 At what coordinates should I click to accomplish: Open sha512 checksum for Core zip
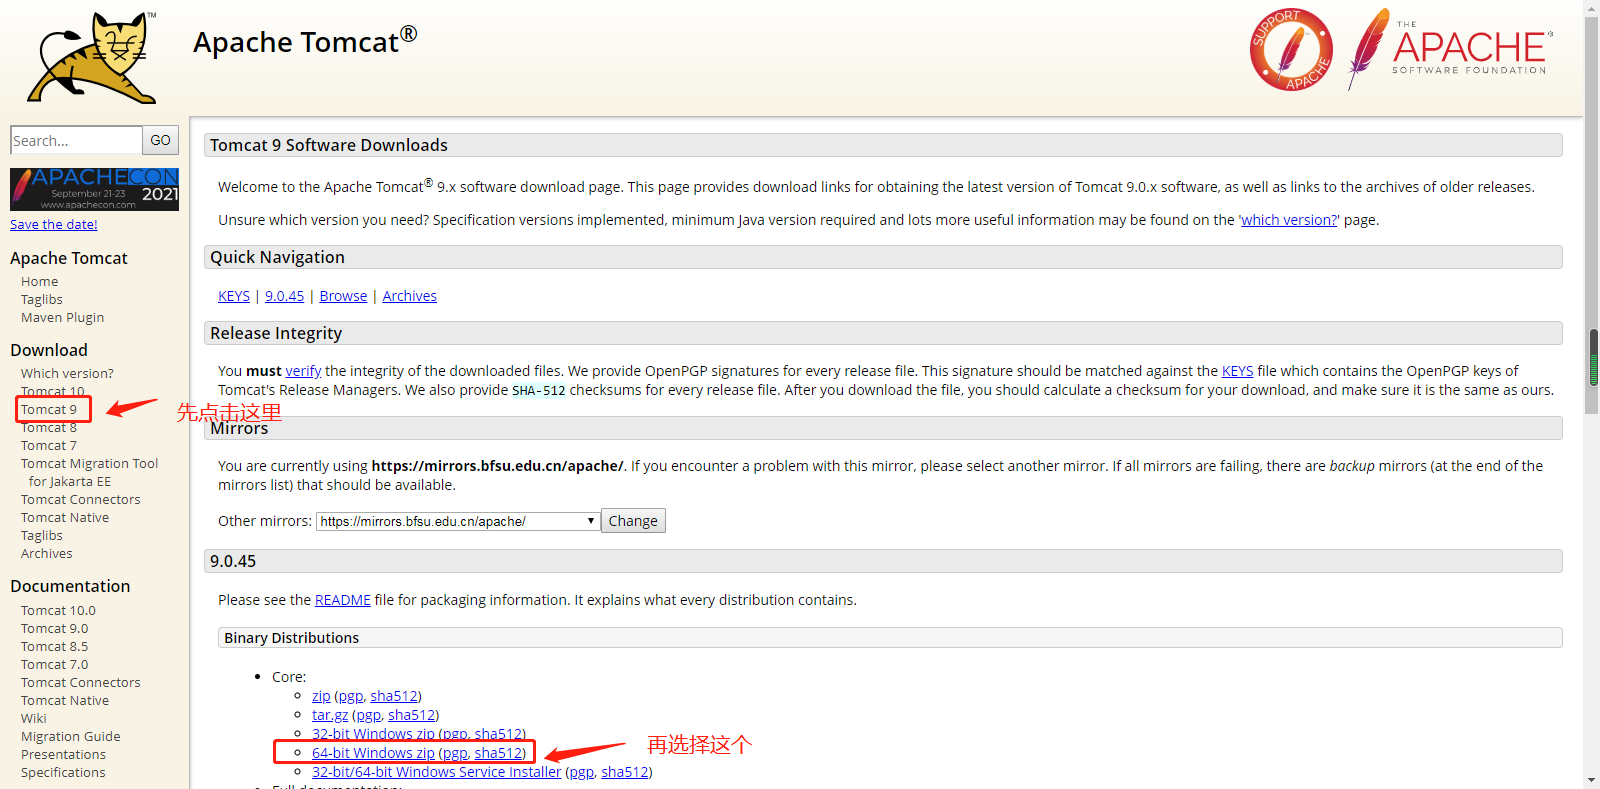[394, 696]
